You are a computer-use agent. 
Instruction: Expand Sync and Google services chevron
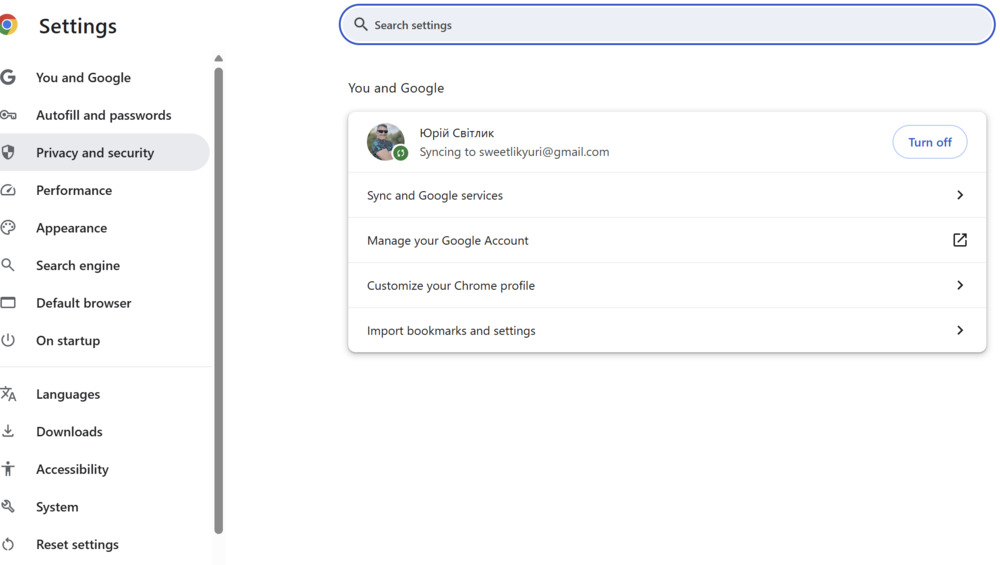pyautogui.click(x=960, y=195)
